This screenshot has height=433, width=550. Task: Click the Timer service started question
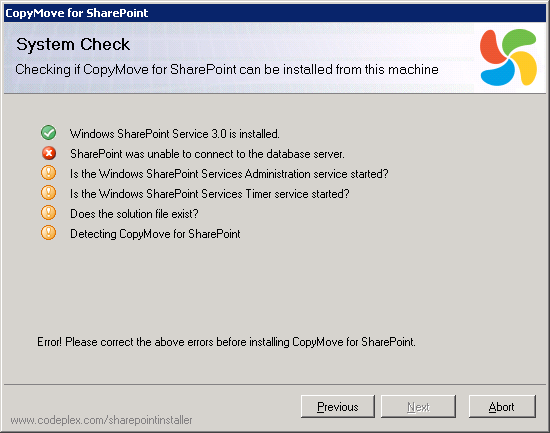pyautogui.click(x=210, y=194)
